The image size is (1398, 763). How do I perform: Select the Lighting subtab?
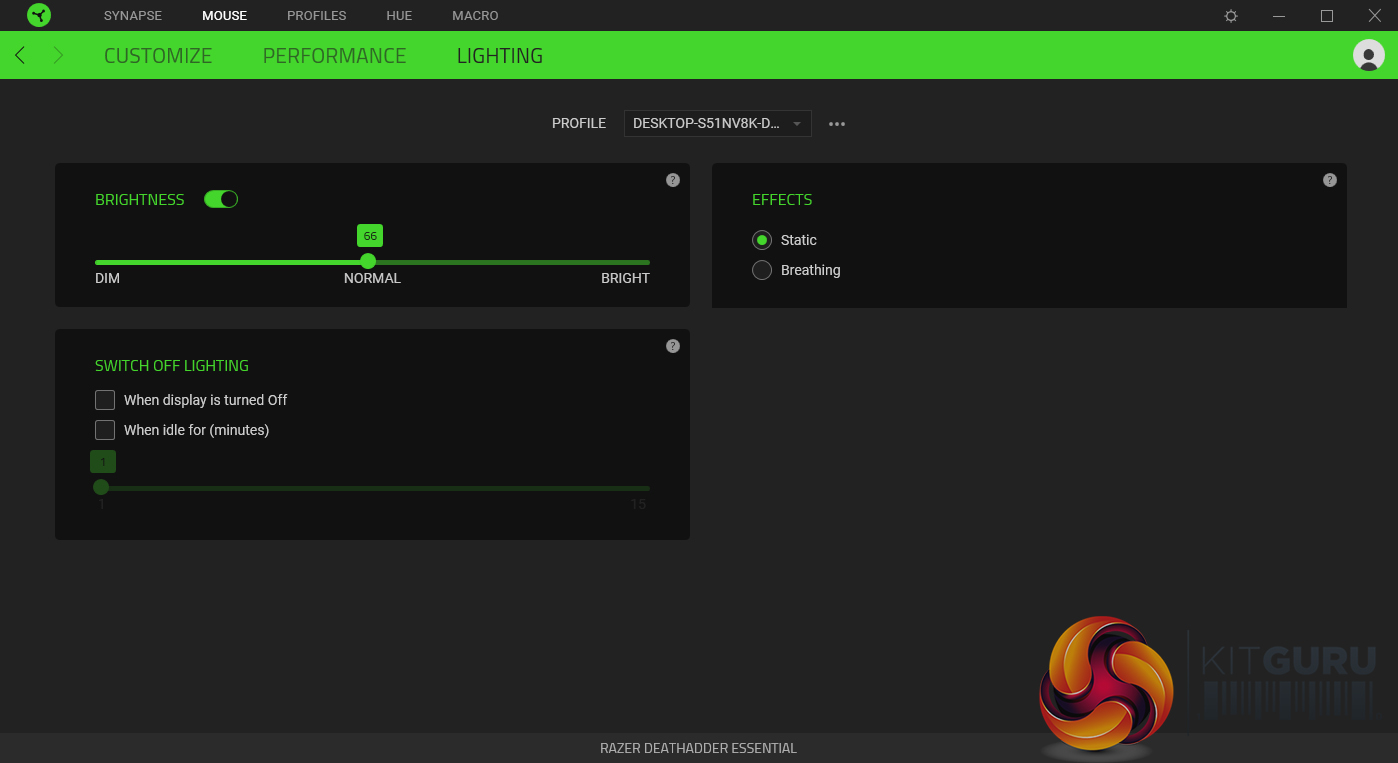tap(500, 56)
